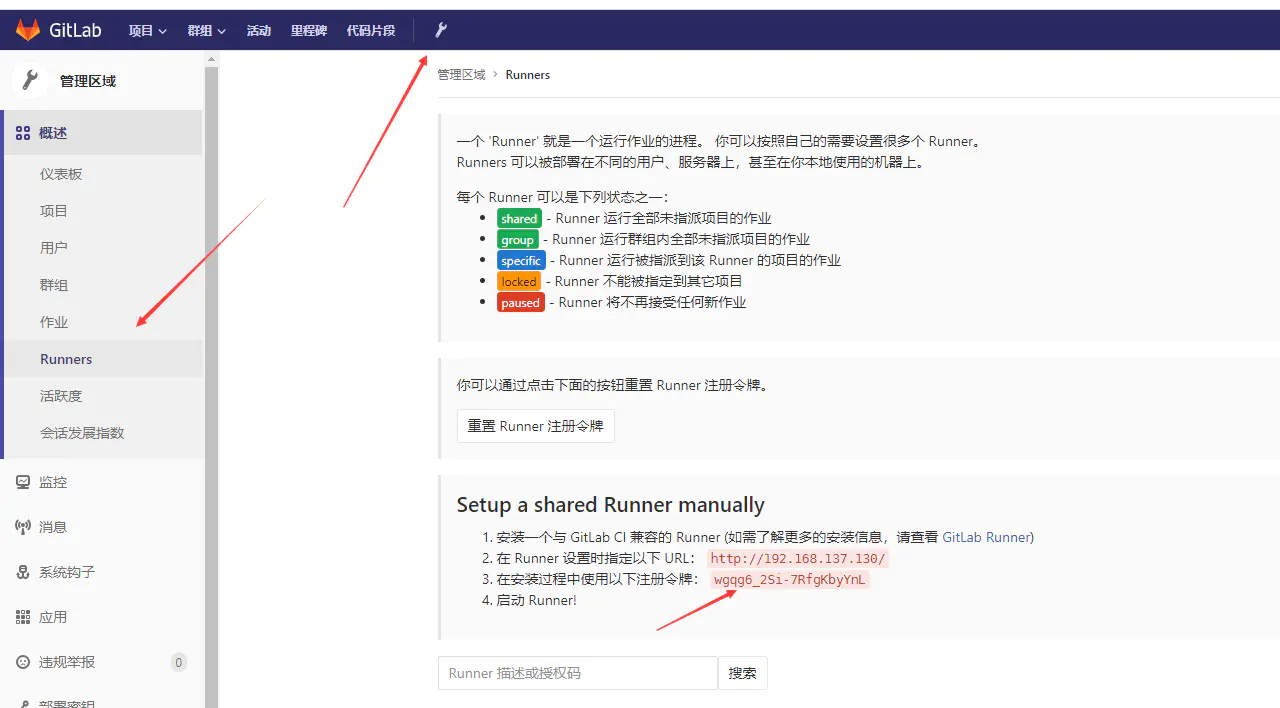Open 项目 in sidebar list
The height and width of the screenshot is (708, 1280).
[x=54, y=211]
